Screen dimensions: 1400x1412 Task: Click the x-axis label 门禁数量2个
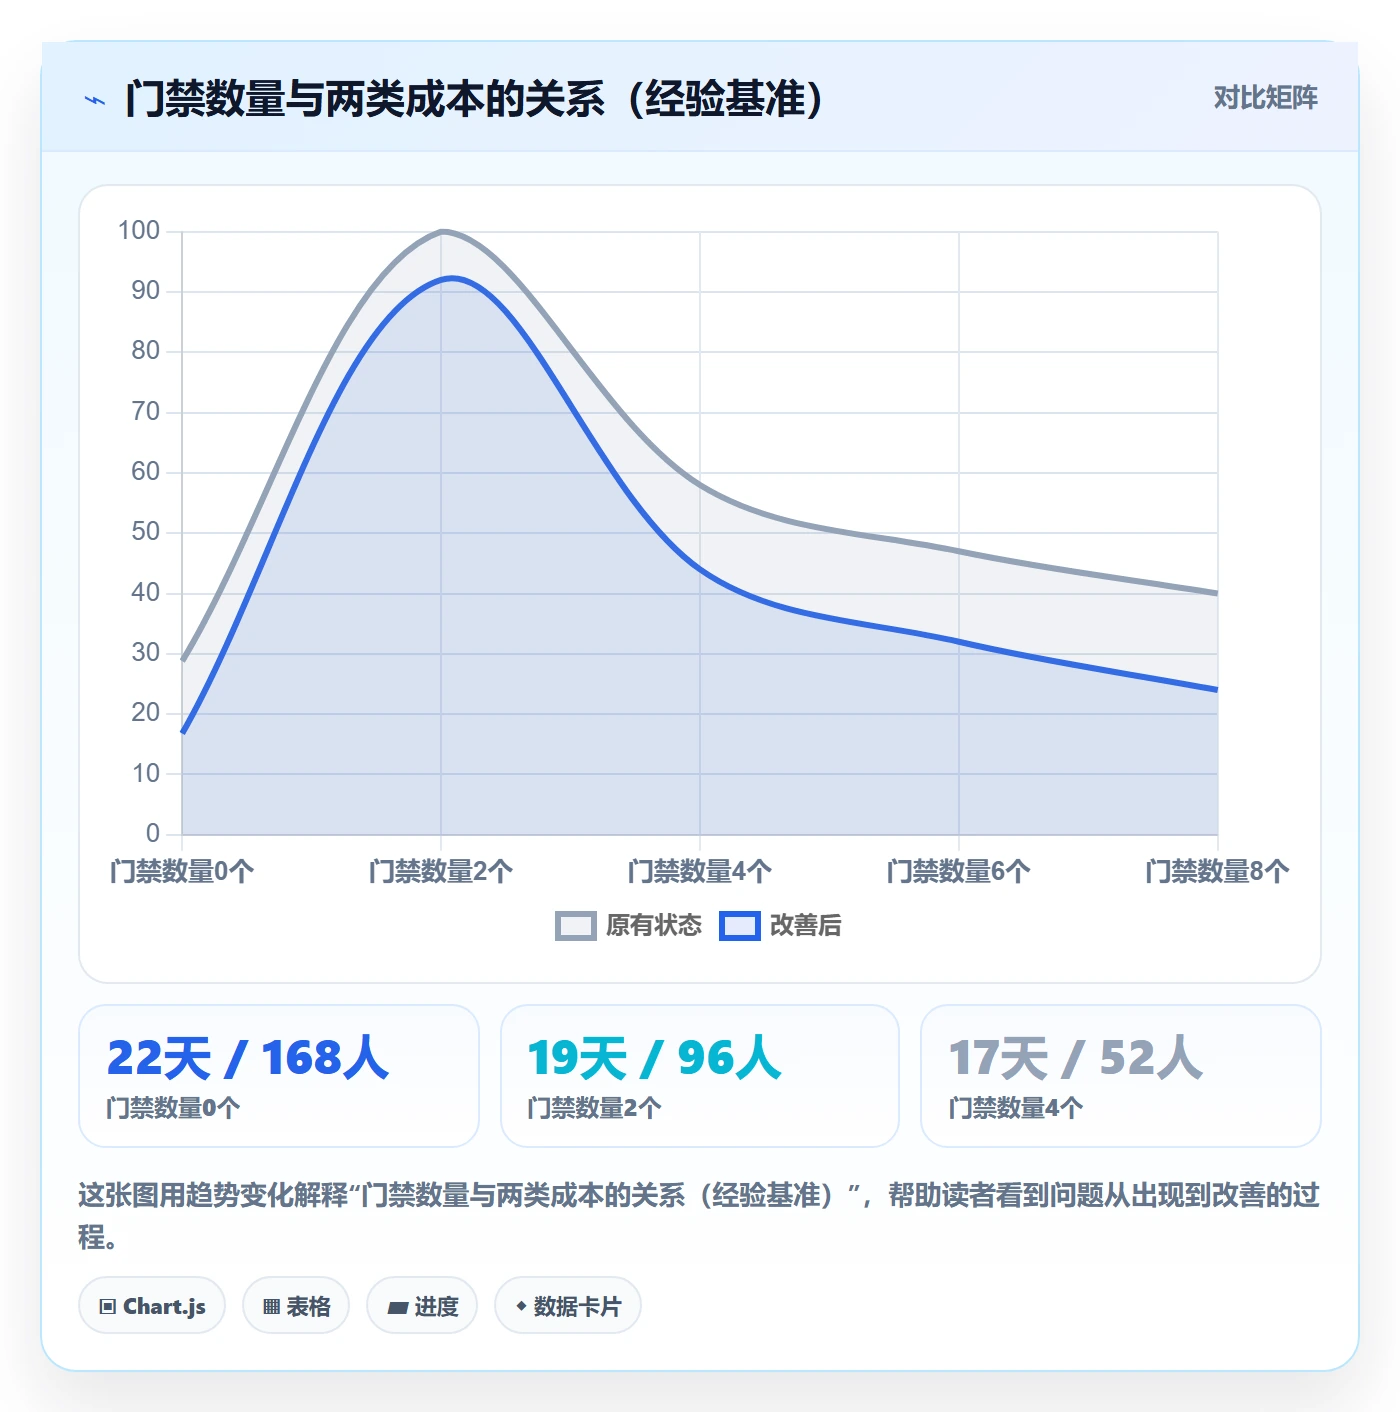[441, 871]
